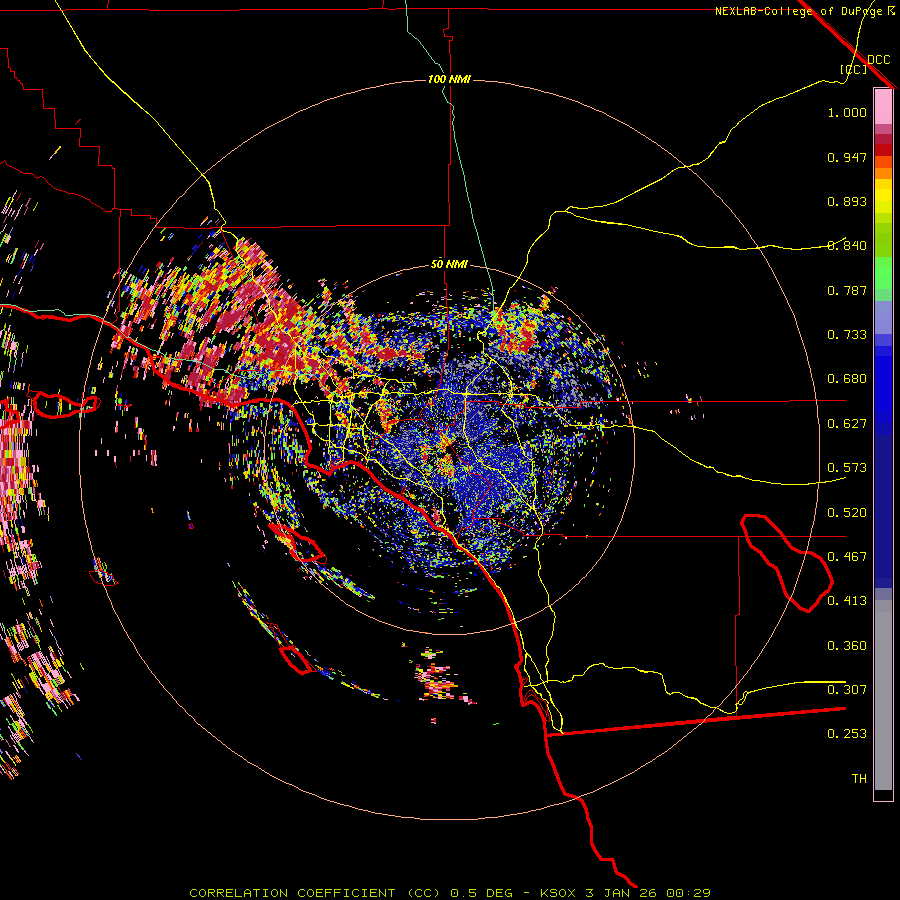
Task: Click the 0.947 color scale value
Action: pyautogui.click(x=847, y=157)
